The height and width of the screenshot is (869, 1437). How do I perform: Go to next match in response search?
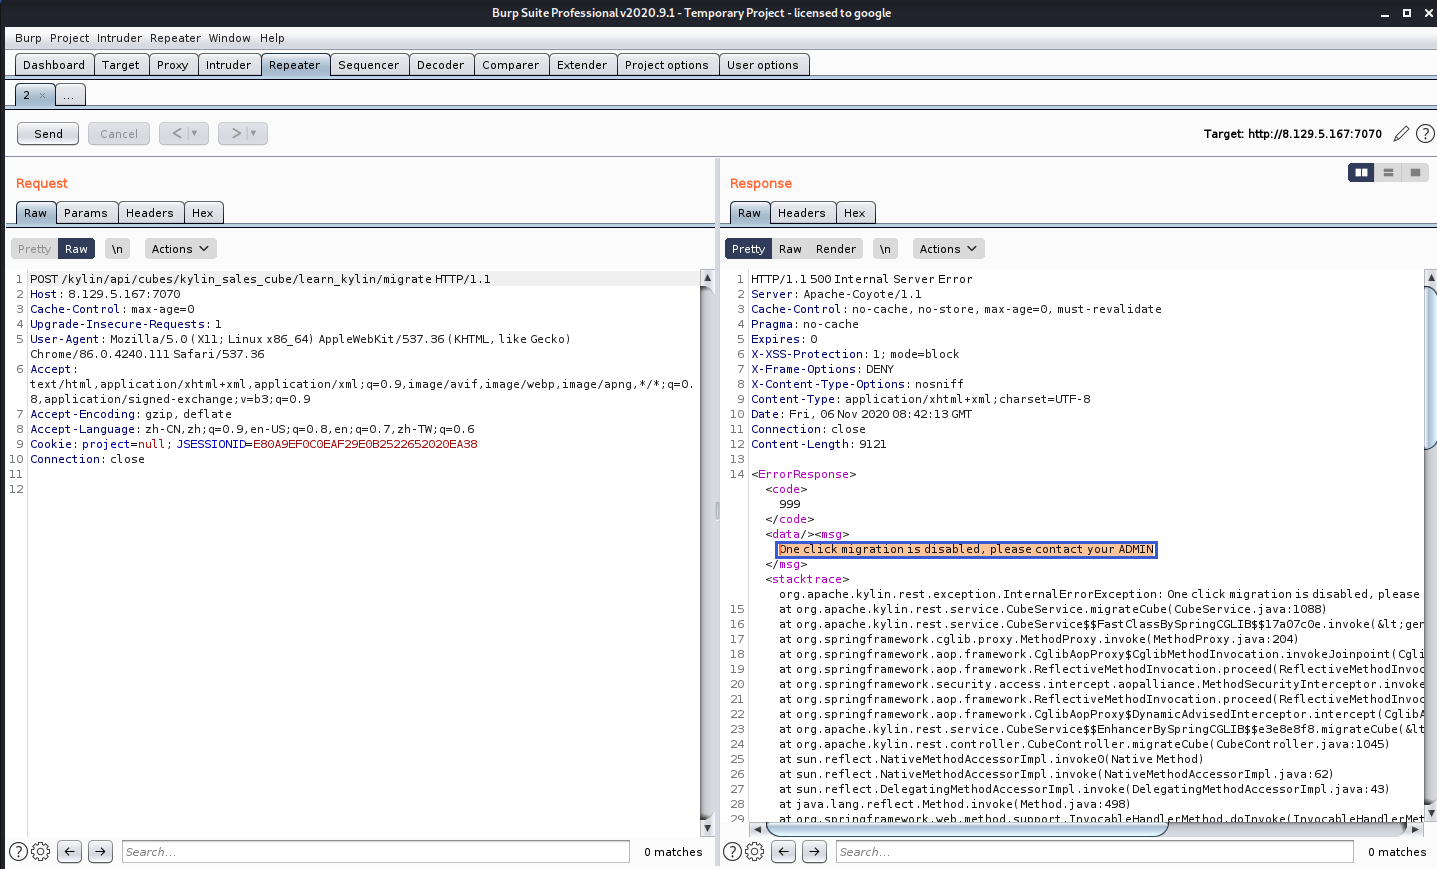tap(815, 852)
